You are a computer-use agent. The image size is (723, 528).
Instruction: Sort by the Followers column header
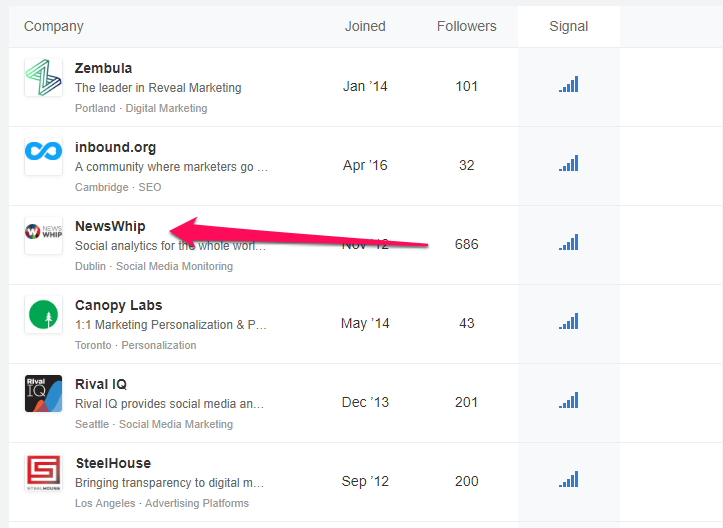coord(467,26)
